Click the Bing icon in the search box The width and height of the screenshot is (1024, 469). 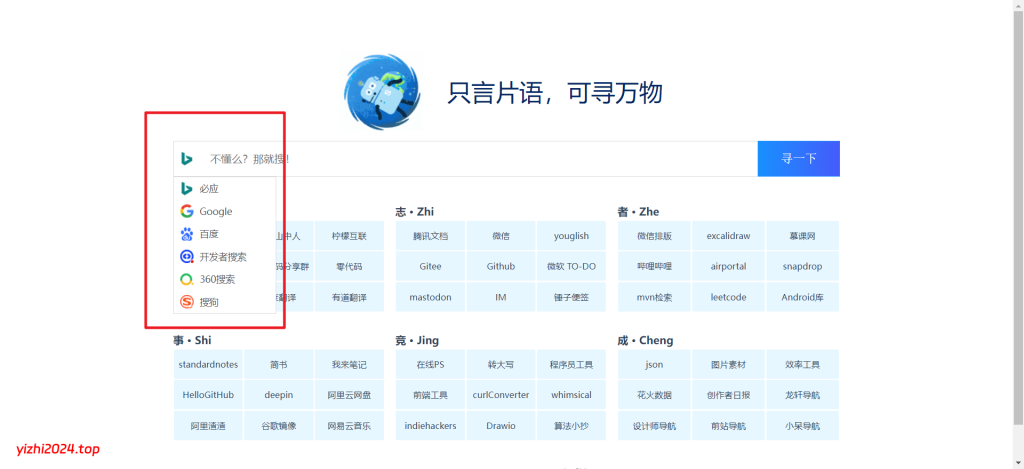coord(187,158)
